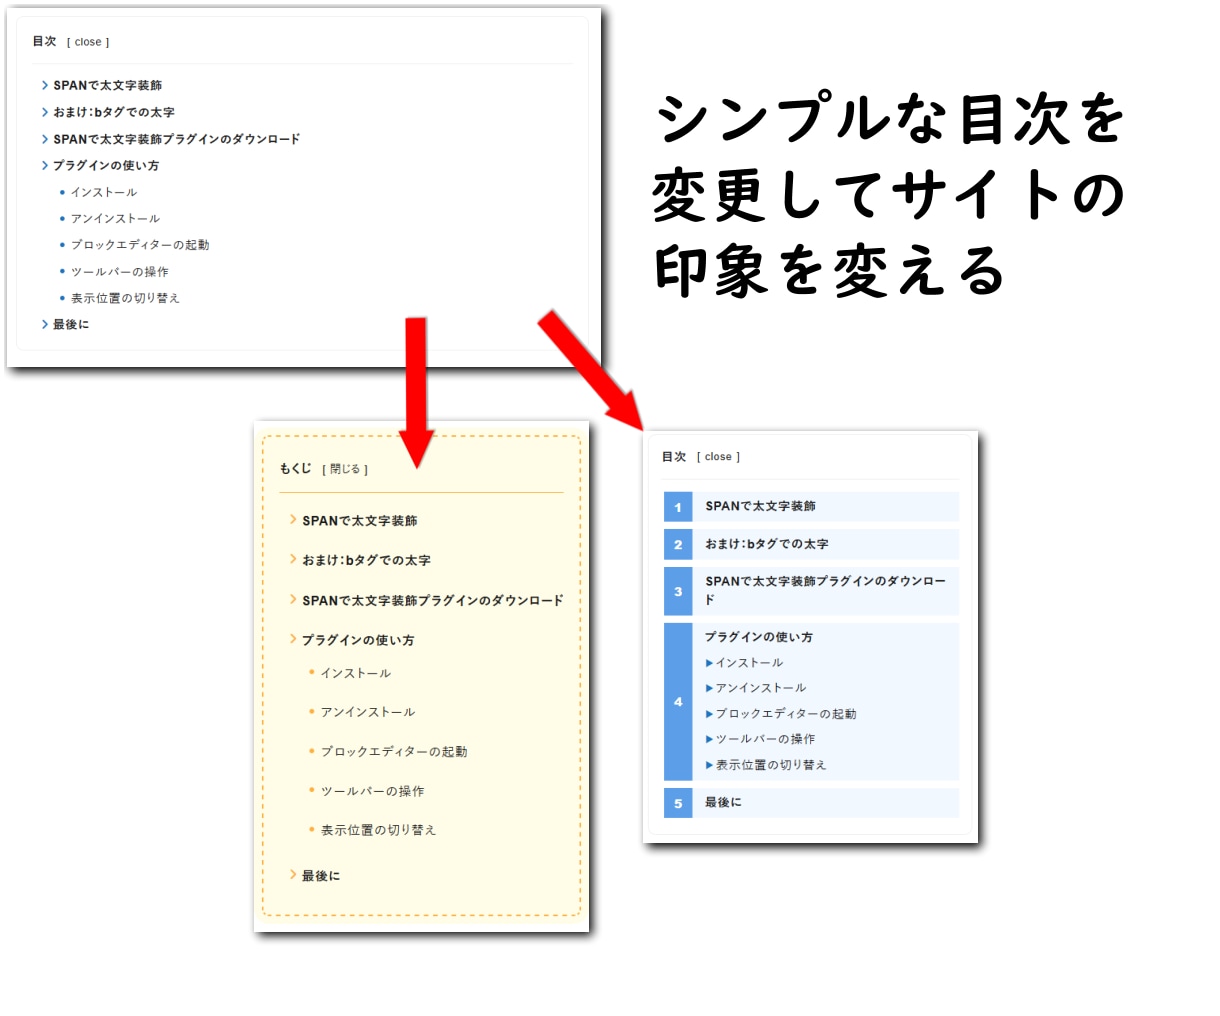Image resolution: width=1220 pixels, height=1016 pixels.
Task: Select インストール in yellow もくじ panel
Action: tap(356, 673)
